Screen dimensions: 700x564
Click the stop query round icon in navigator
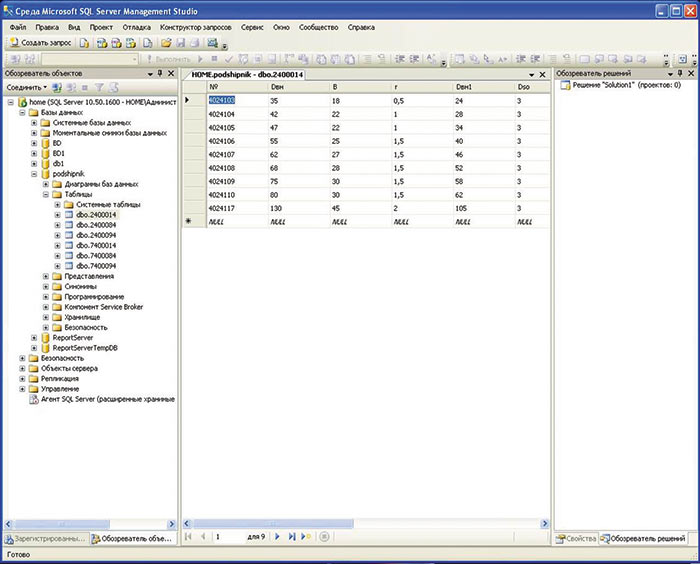(x=325, y=536)
